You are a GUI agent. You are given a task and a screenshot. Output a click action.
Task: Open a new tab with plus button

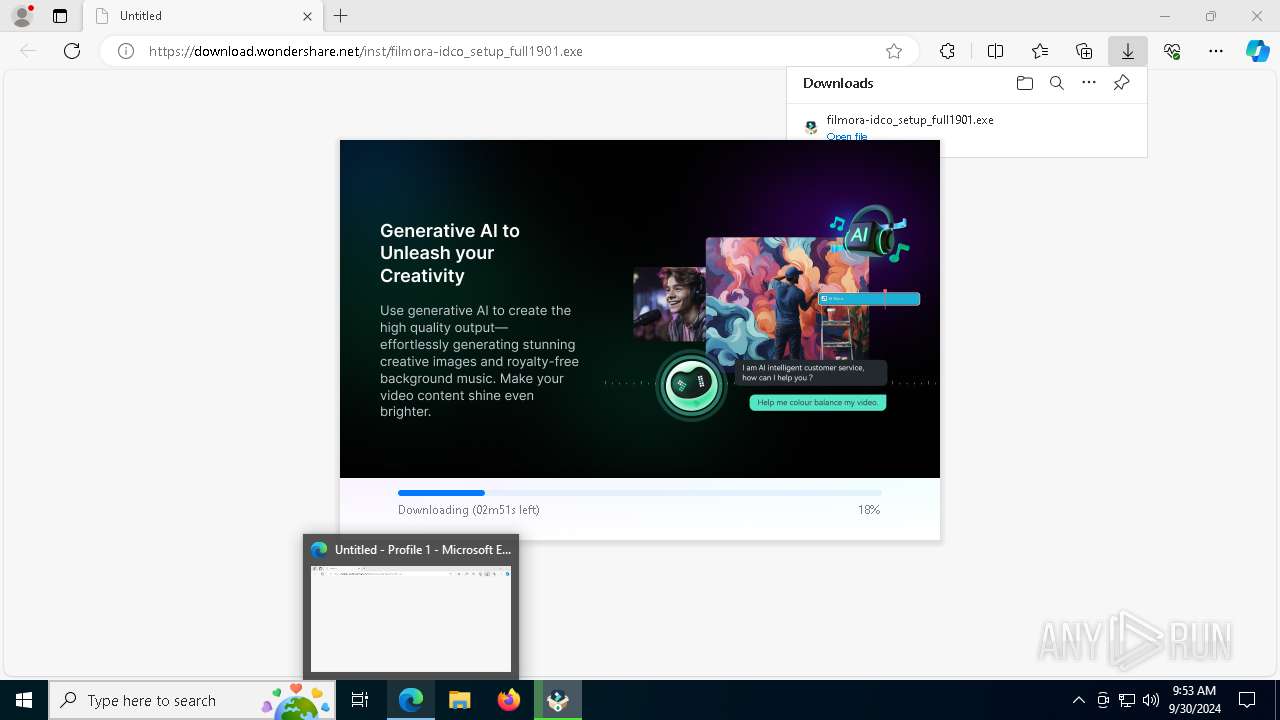click(341, 16)
